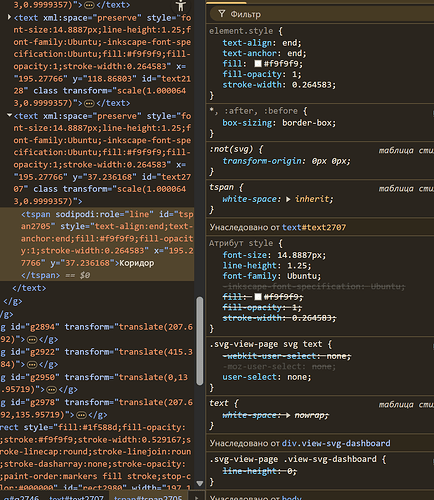Collapse the text2707 element node
Image resolution: width=434 pixels, height=500 pixels.
9,115
